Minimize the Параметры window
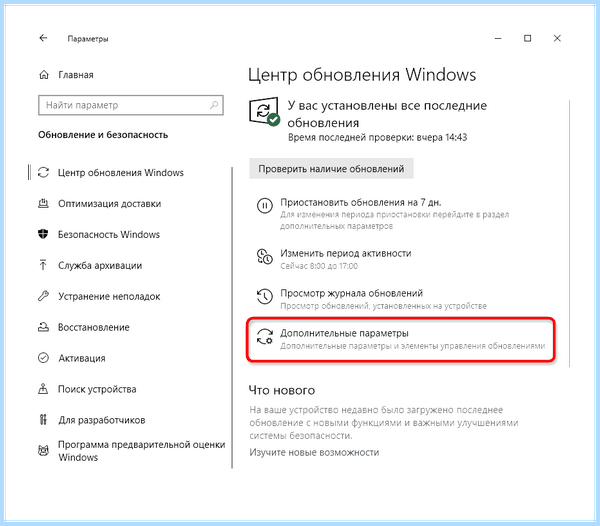Screen dimensions: 600x526 [498, 38]
